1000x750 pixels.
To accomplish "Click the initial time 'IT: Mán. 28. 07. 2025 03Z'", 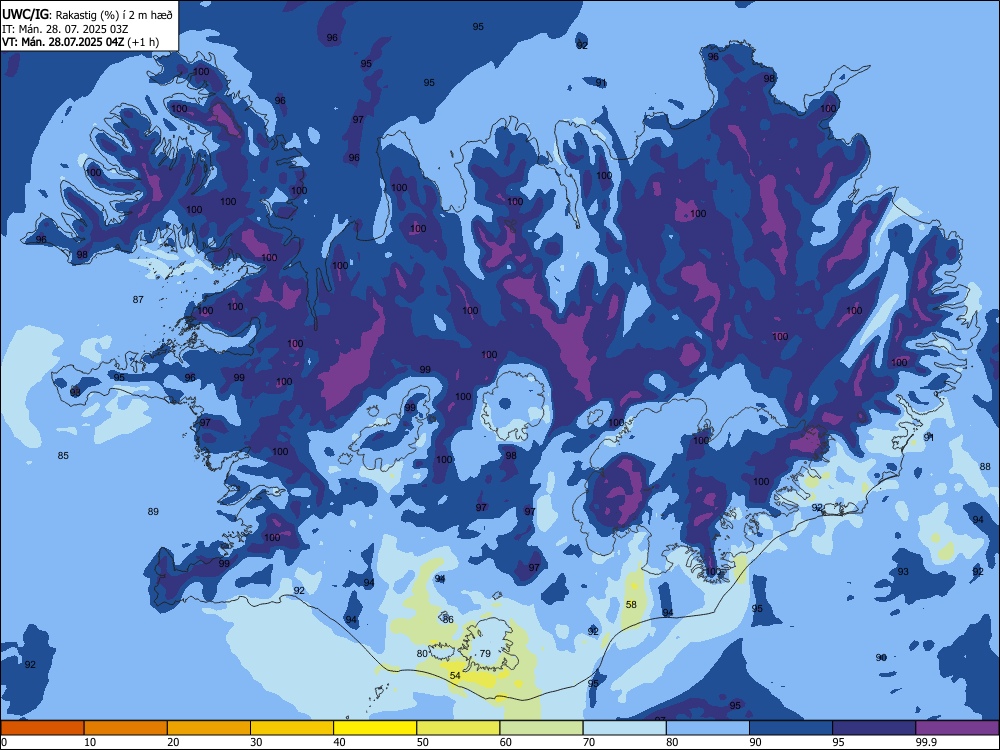I will [x=65, y=29].
